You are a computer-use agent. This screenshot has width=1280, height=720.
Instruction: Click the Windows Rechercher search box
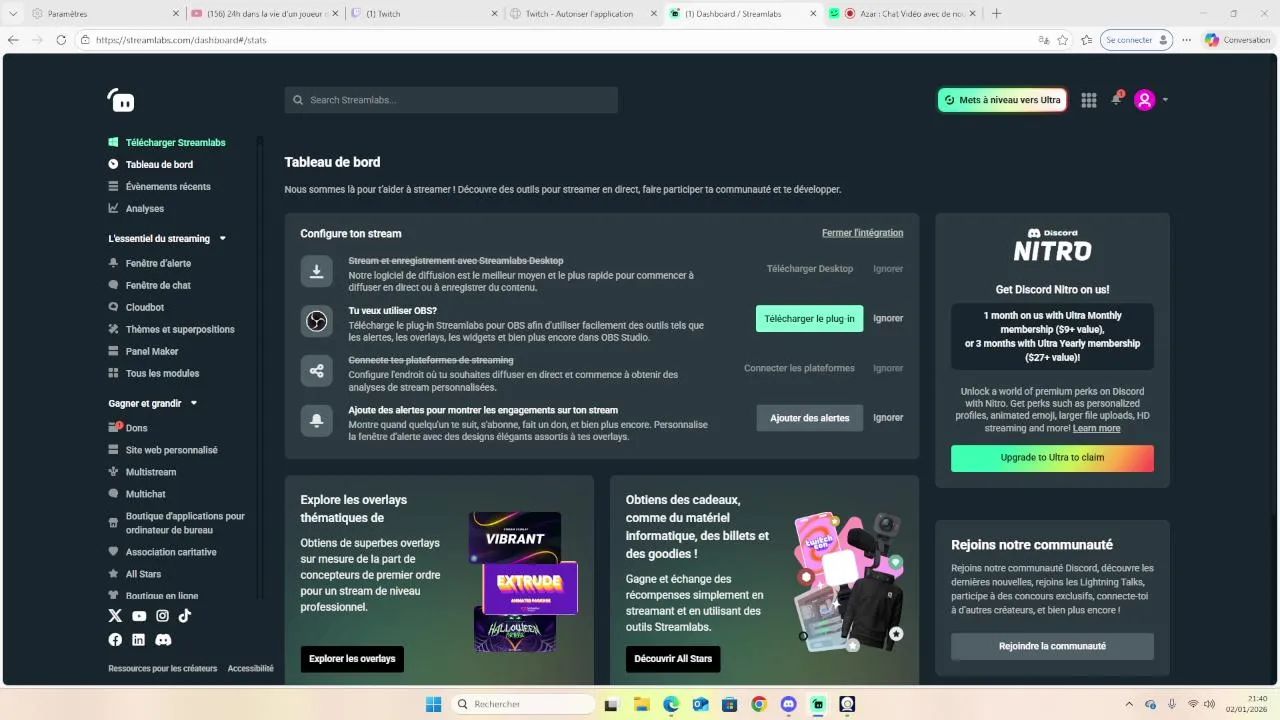(x=522, y=704)
